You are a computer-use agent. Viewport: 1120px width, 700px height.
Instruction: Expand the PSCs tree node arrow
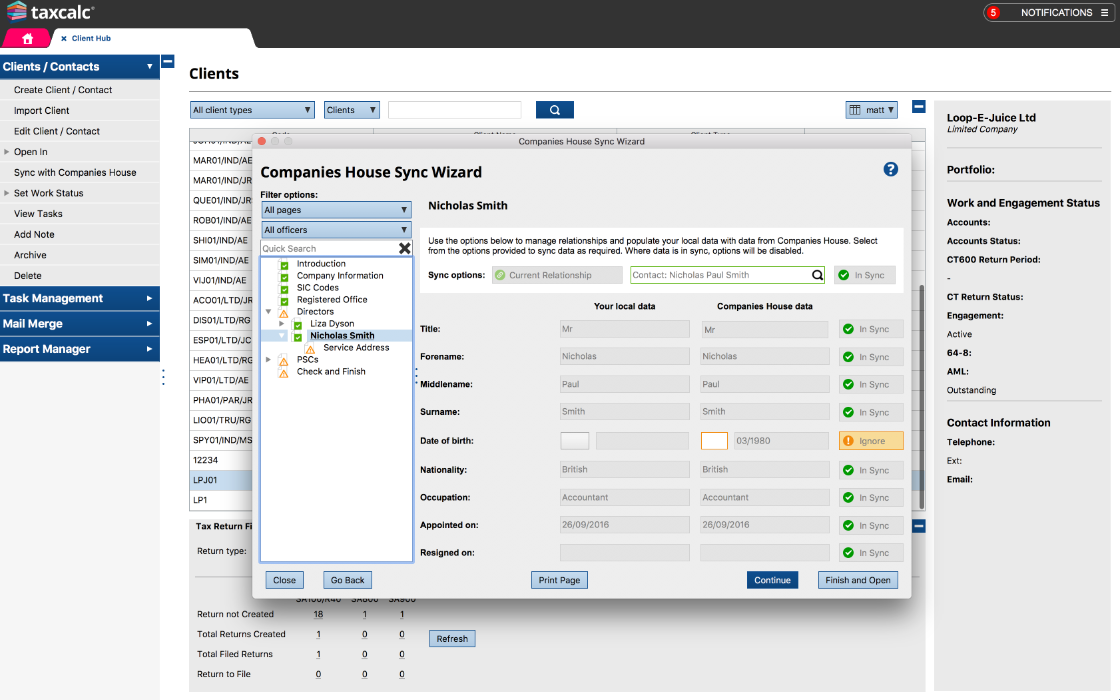pos(269,360)
